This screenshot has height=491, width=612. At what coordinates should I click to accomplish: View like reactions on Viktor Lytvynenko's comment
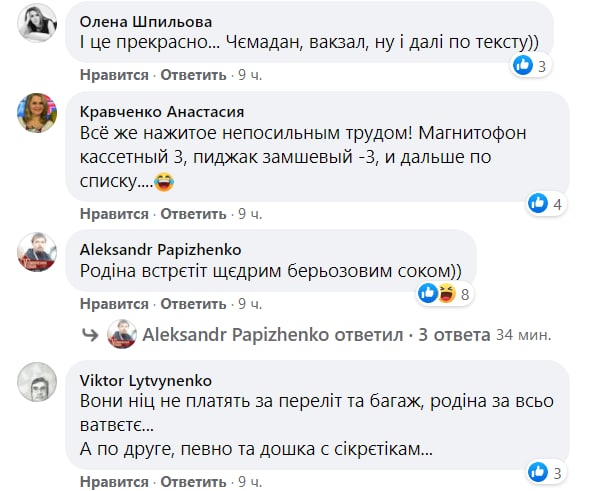[546, 472]
